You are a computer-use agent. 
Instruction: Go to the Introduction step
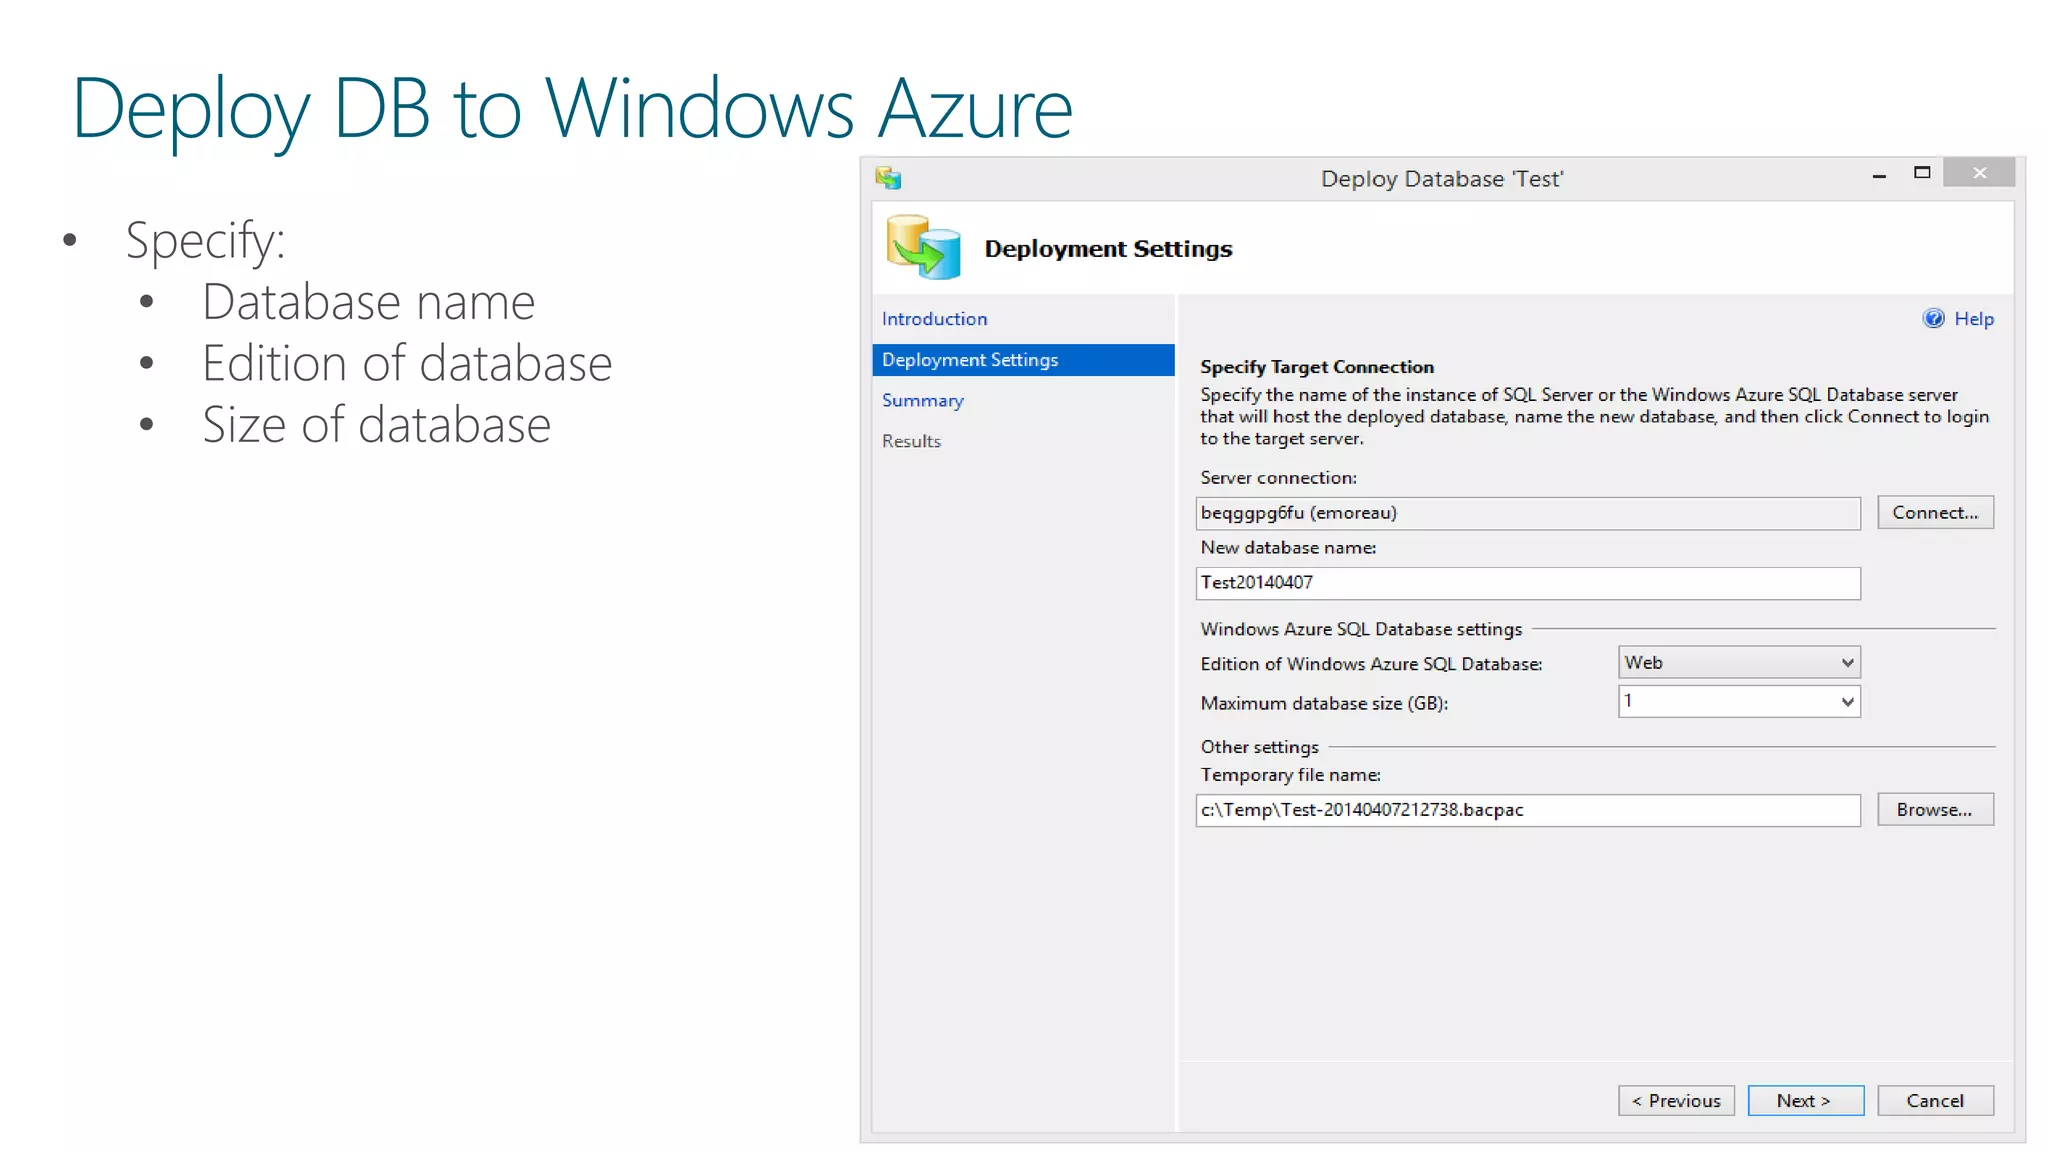(x=934, y=319)
